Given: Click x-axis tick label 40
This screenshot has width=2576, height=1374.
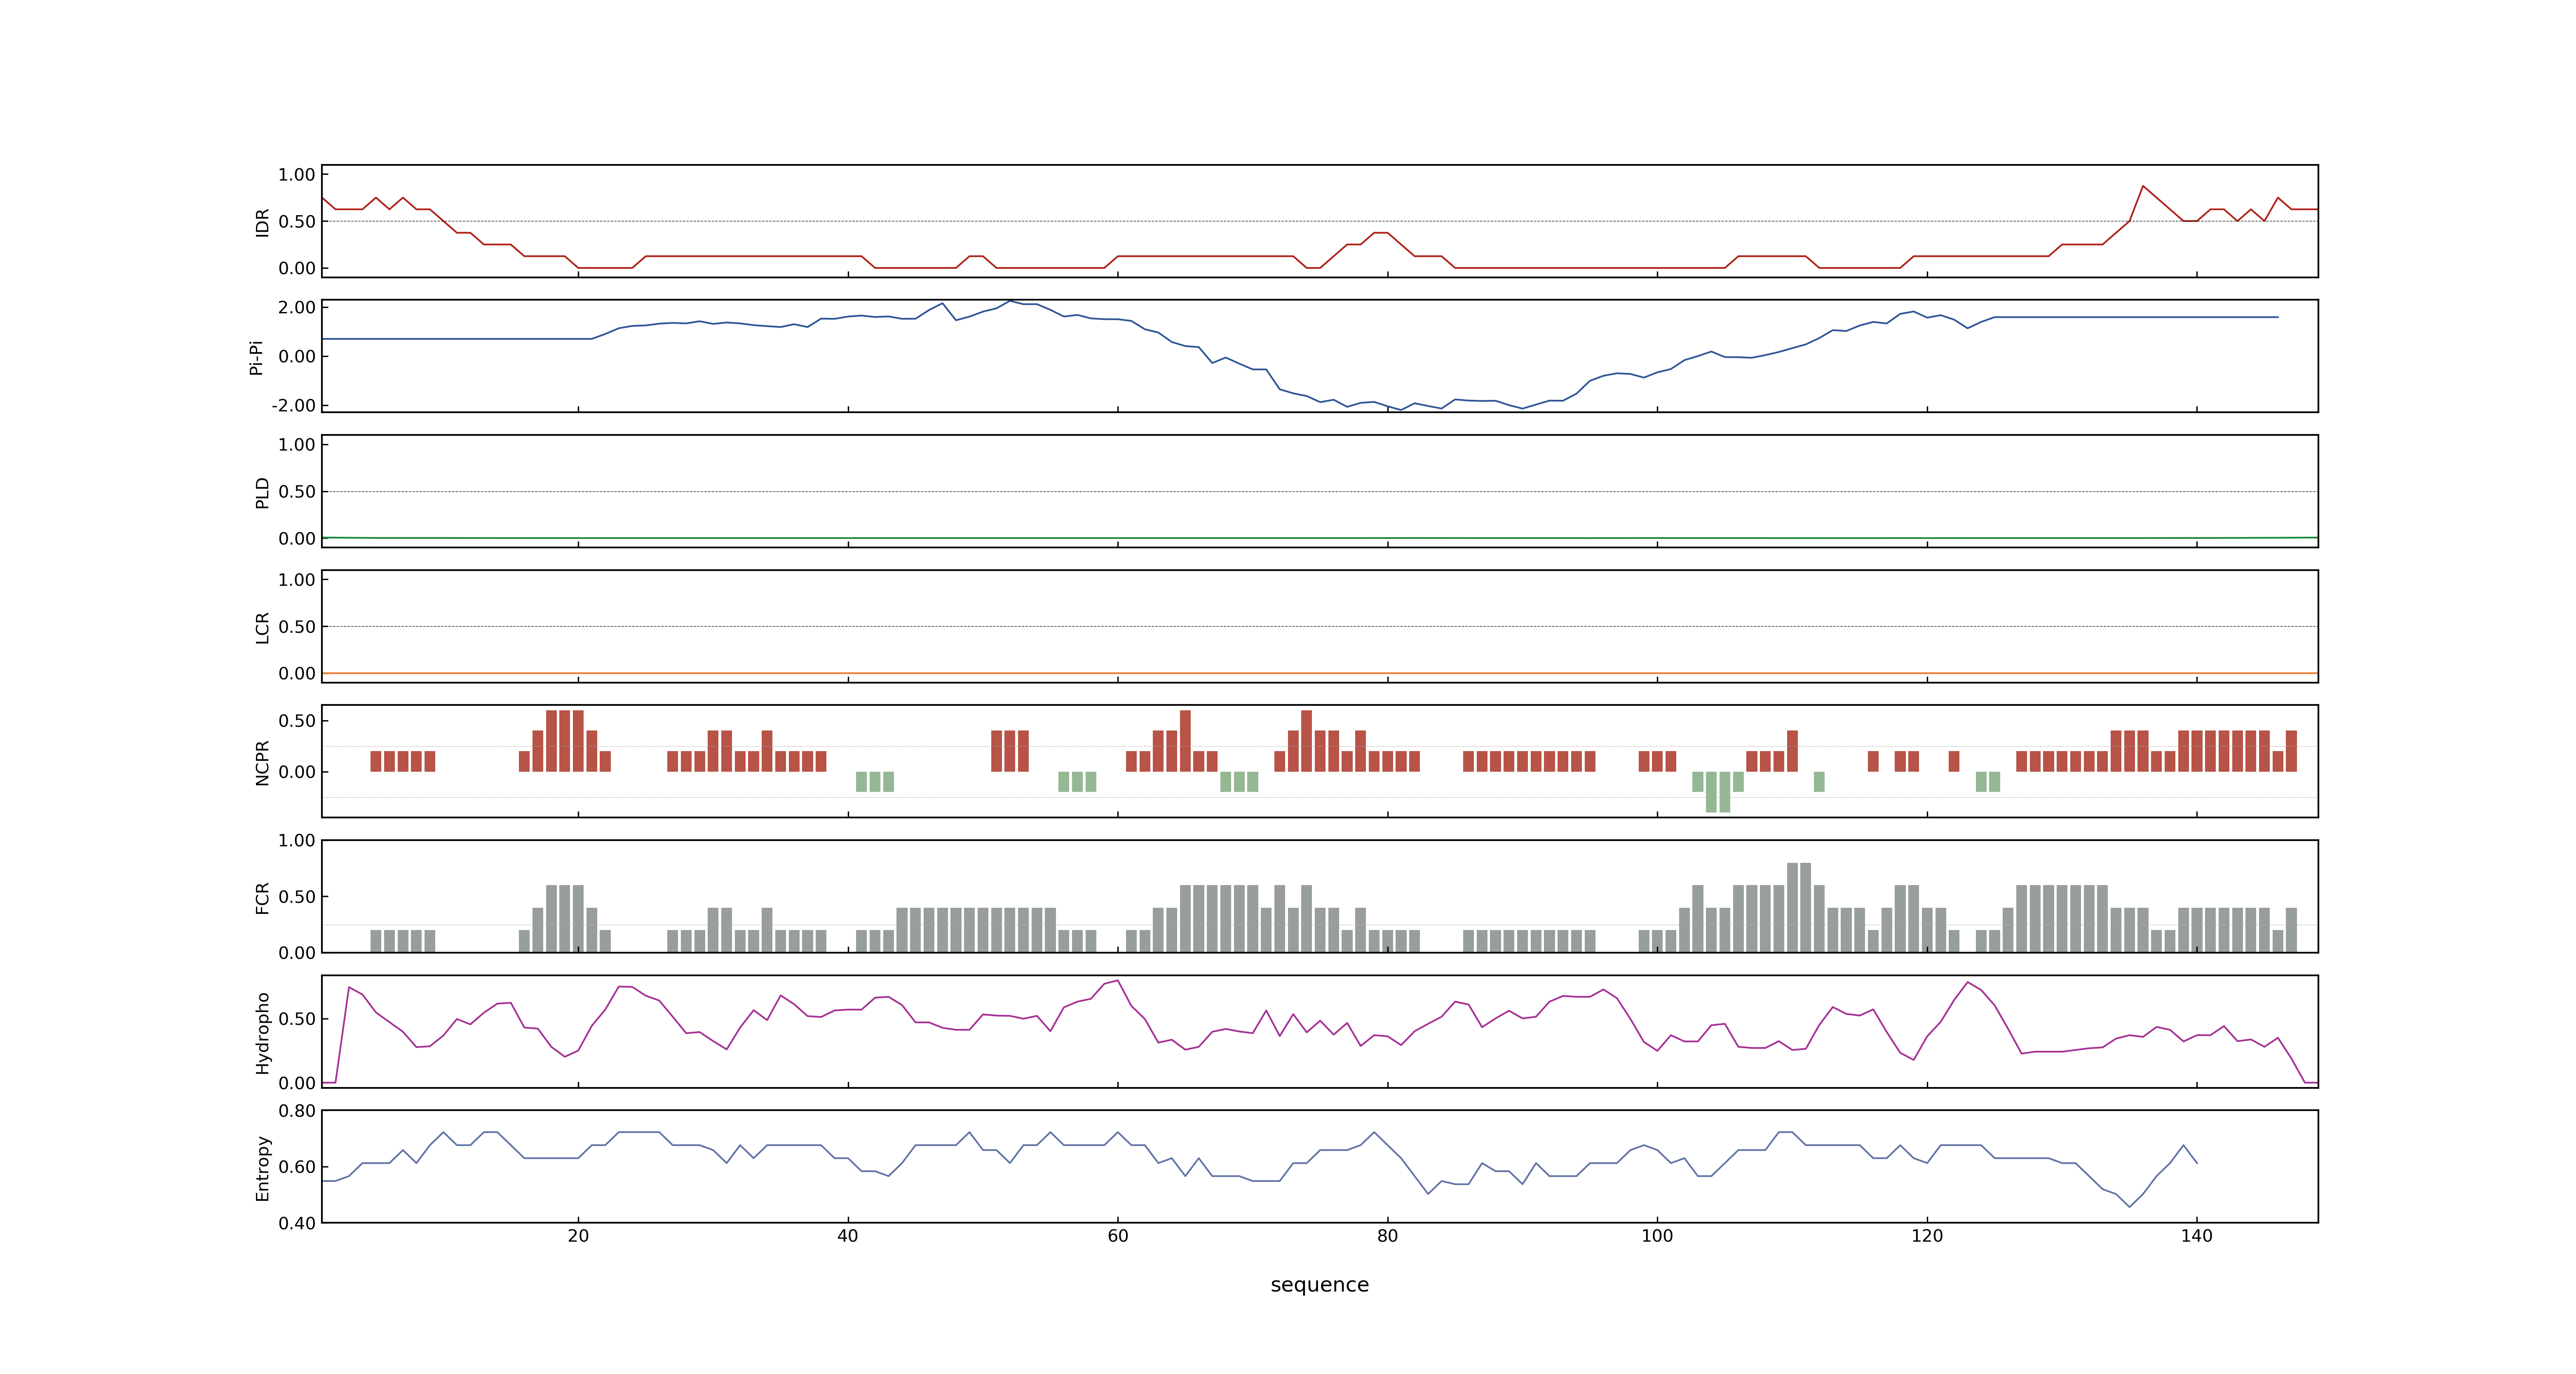Looking at the screenshot, I should click(x=848, y=1236).
